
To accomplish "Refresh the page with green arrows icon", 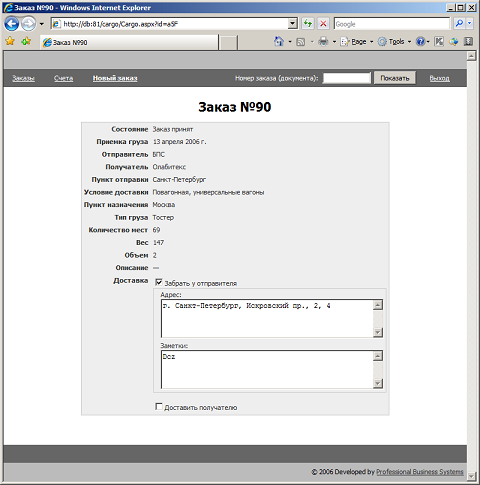I will (x=308, y=24).
